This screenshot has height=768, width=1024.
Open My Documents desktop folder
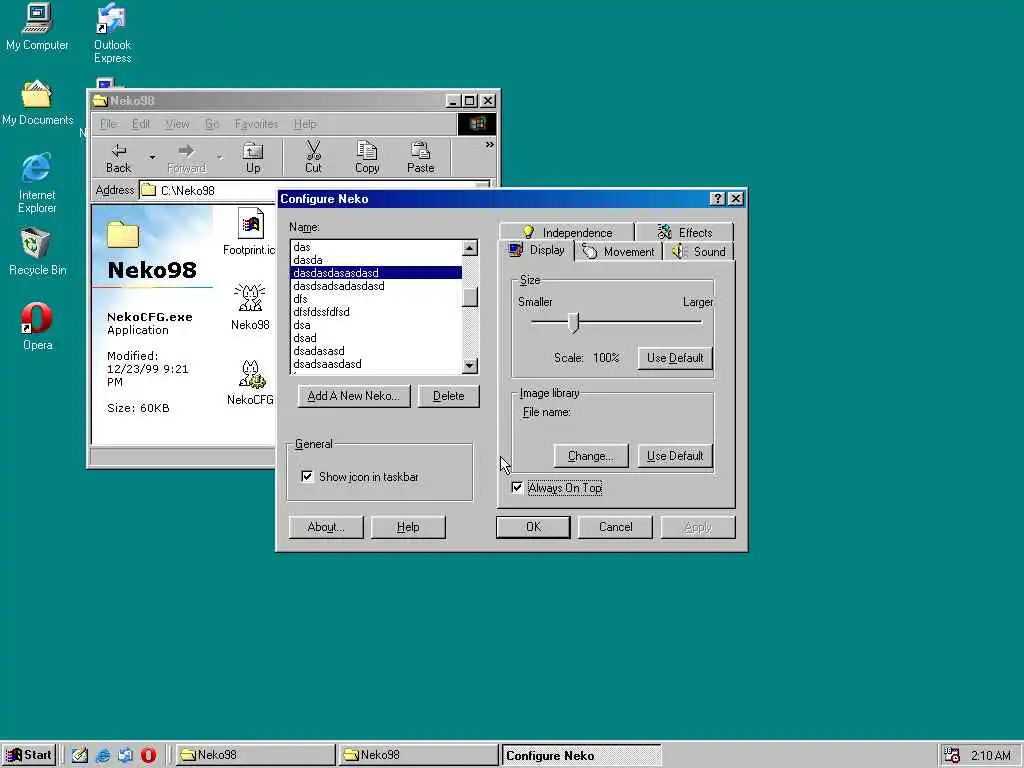[x=37, y=103]
